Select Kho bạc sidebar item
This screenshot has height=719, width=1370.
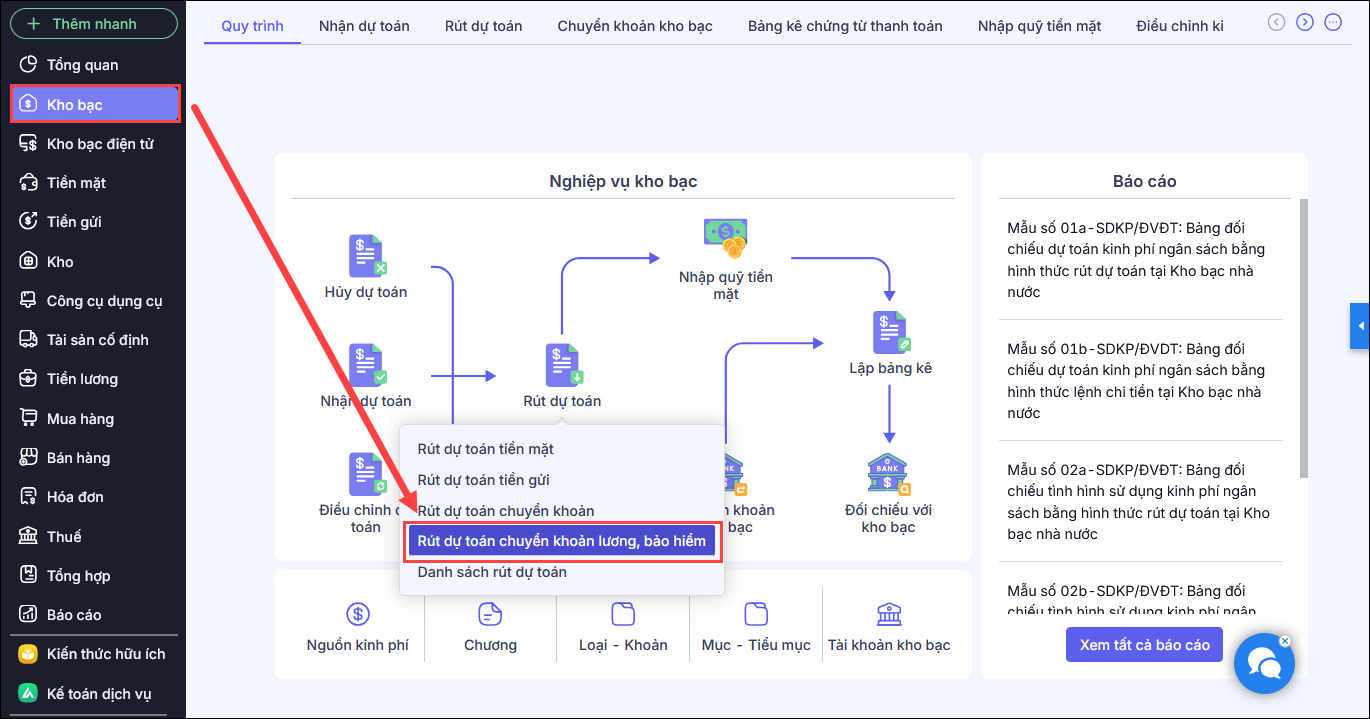pyautogui.click(x=95, y=104)
